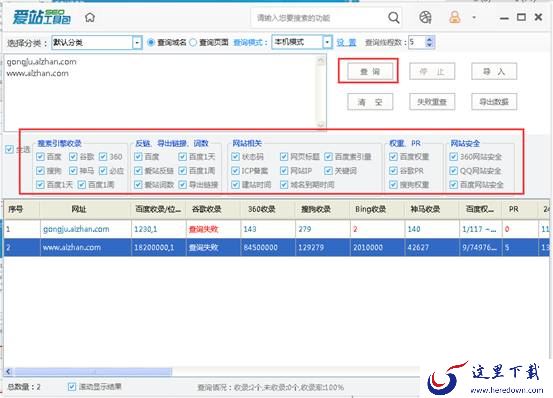Open the 设置 link
553x398 pixels.
point(346,43)
